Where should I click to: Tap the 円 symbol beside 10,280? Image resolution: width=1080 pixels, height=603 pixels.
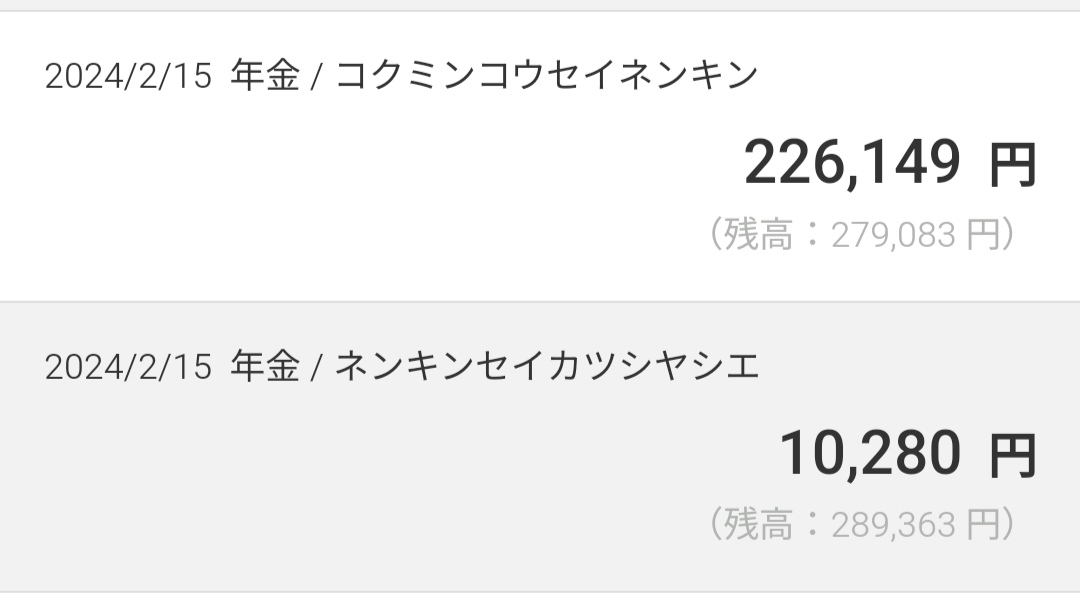point(1012,455)
